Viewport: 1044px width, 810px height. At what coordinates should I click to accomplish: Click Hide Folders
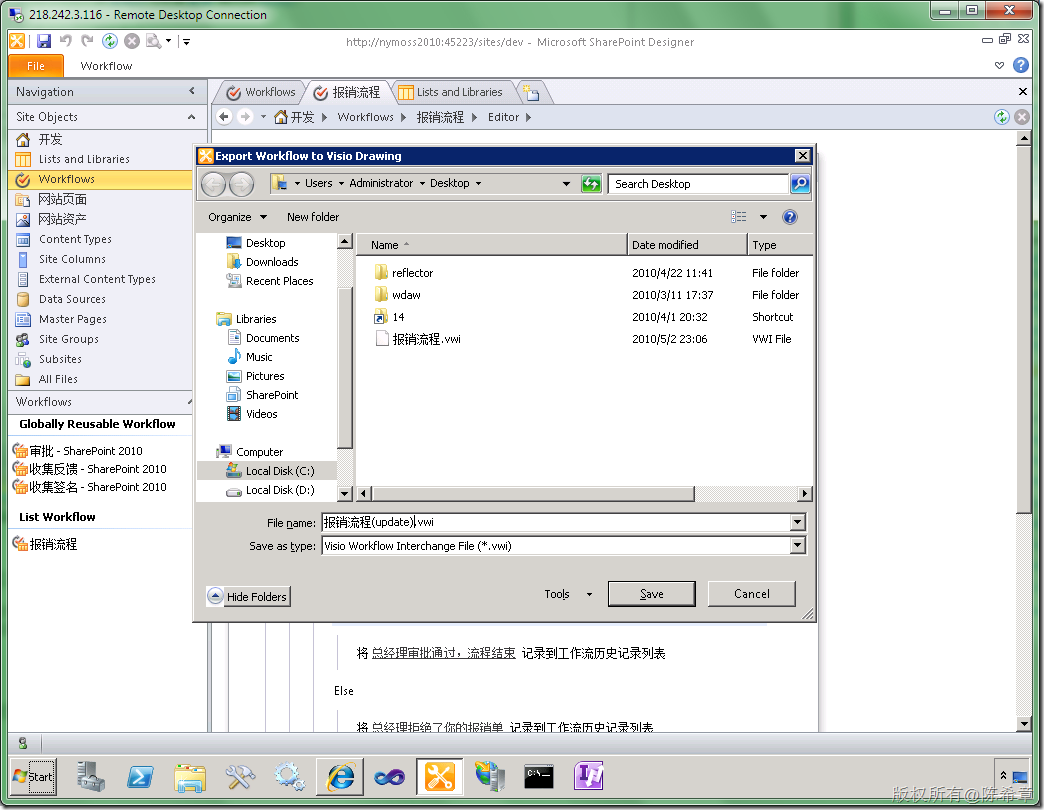[248, 596]
